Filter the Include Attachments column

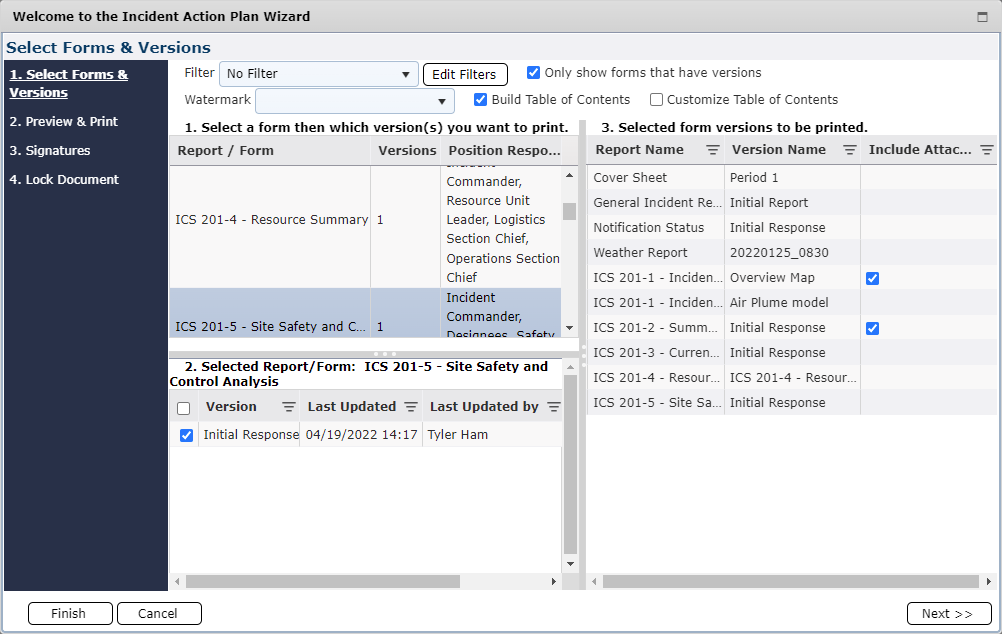pos(988,149)
